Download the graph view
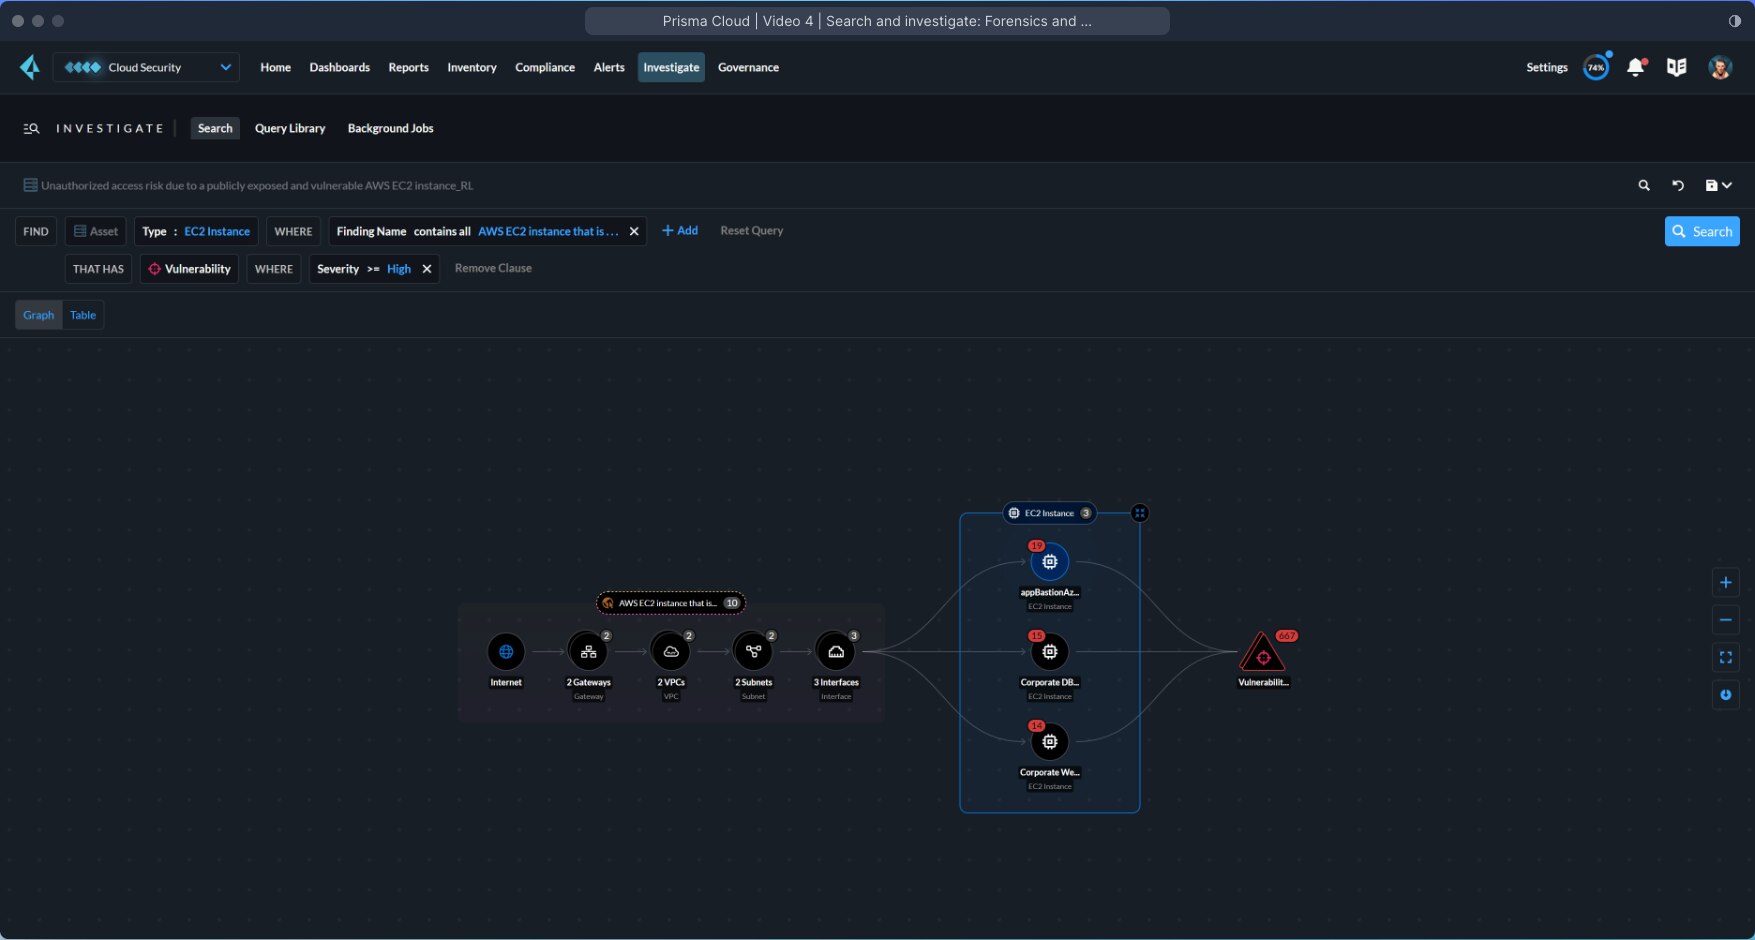Screen dimensions: 1755x940 (x=1725, y=695)
